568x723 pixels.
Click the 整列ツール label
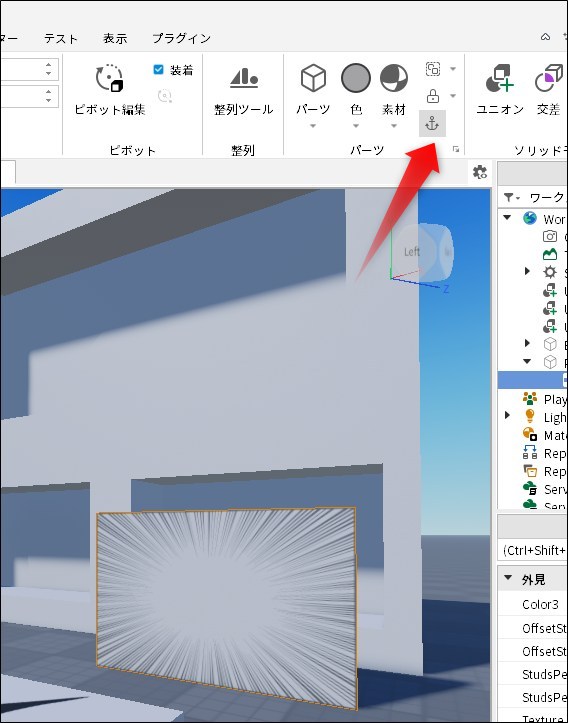(x=244, y=109)
